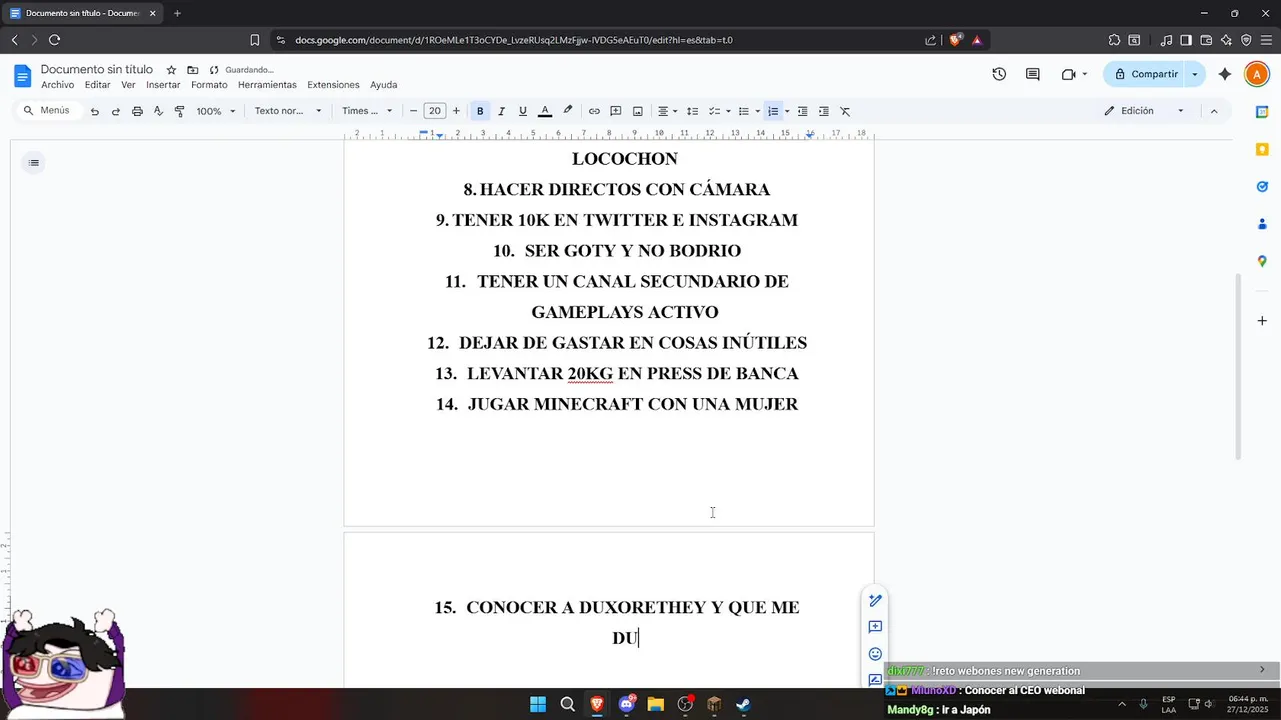Add emoji reaction from page margin
Viewport: 1281px width, 720px height.
point(875,654)
